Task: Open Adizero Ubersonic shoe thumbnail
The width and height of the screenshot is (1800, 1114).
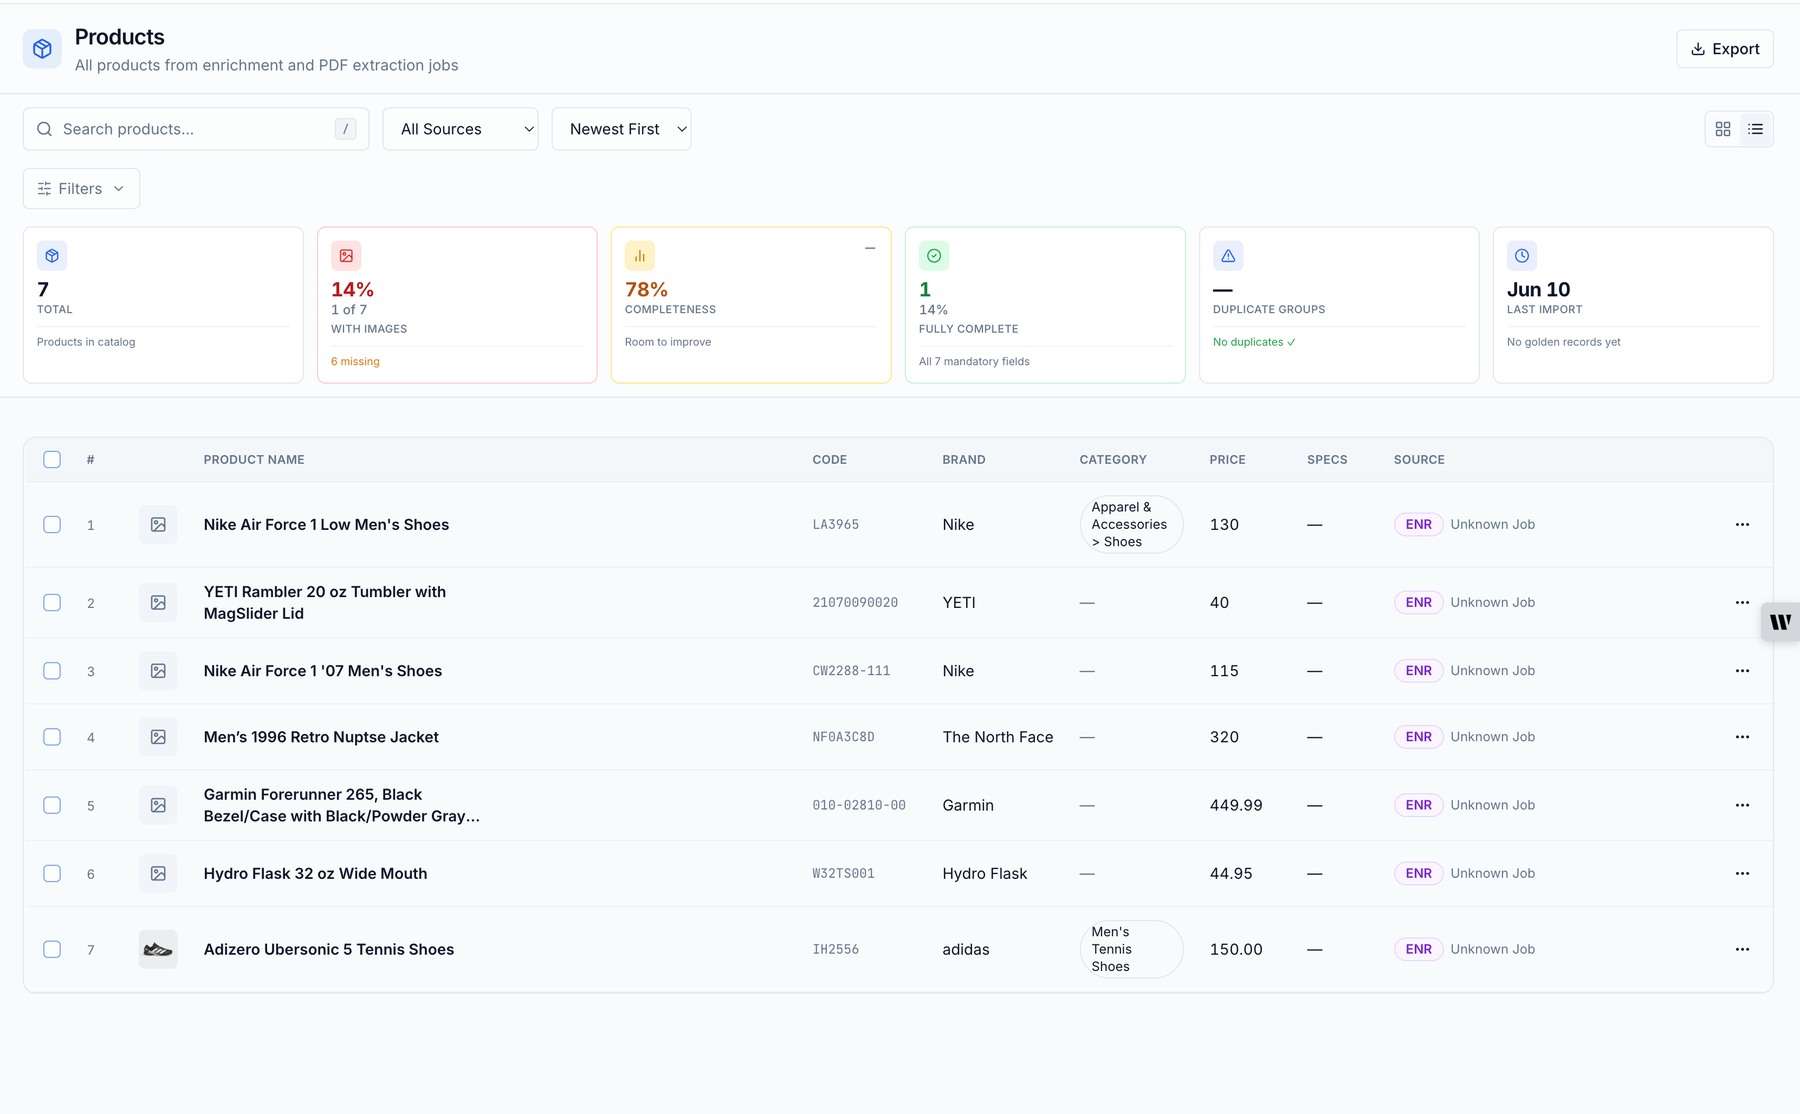Action: (158, 950)
